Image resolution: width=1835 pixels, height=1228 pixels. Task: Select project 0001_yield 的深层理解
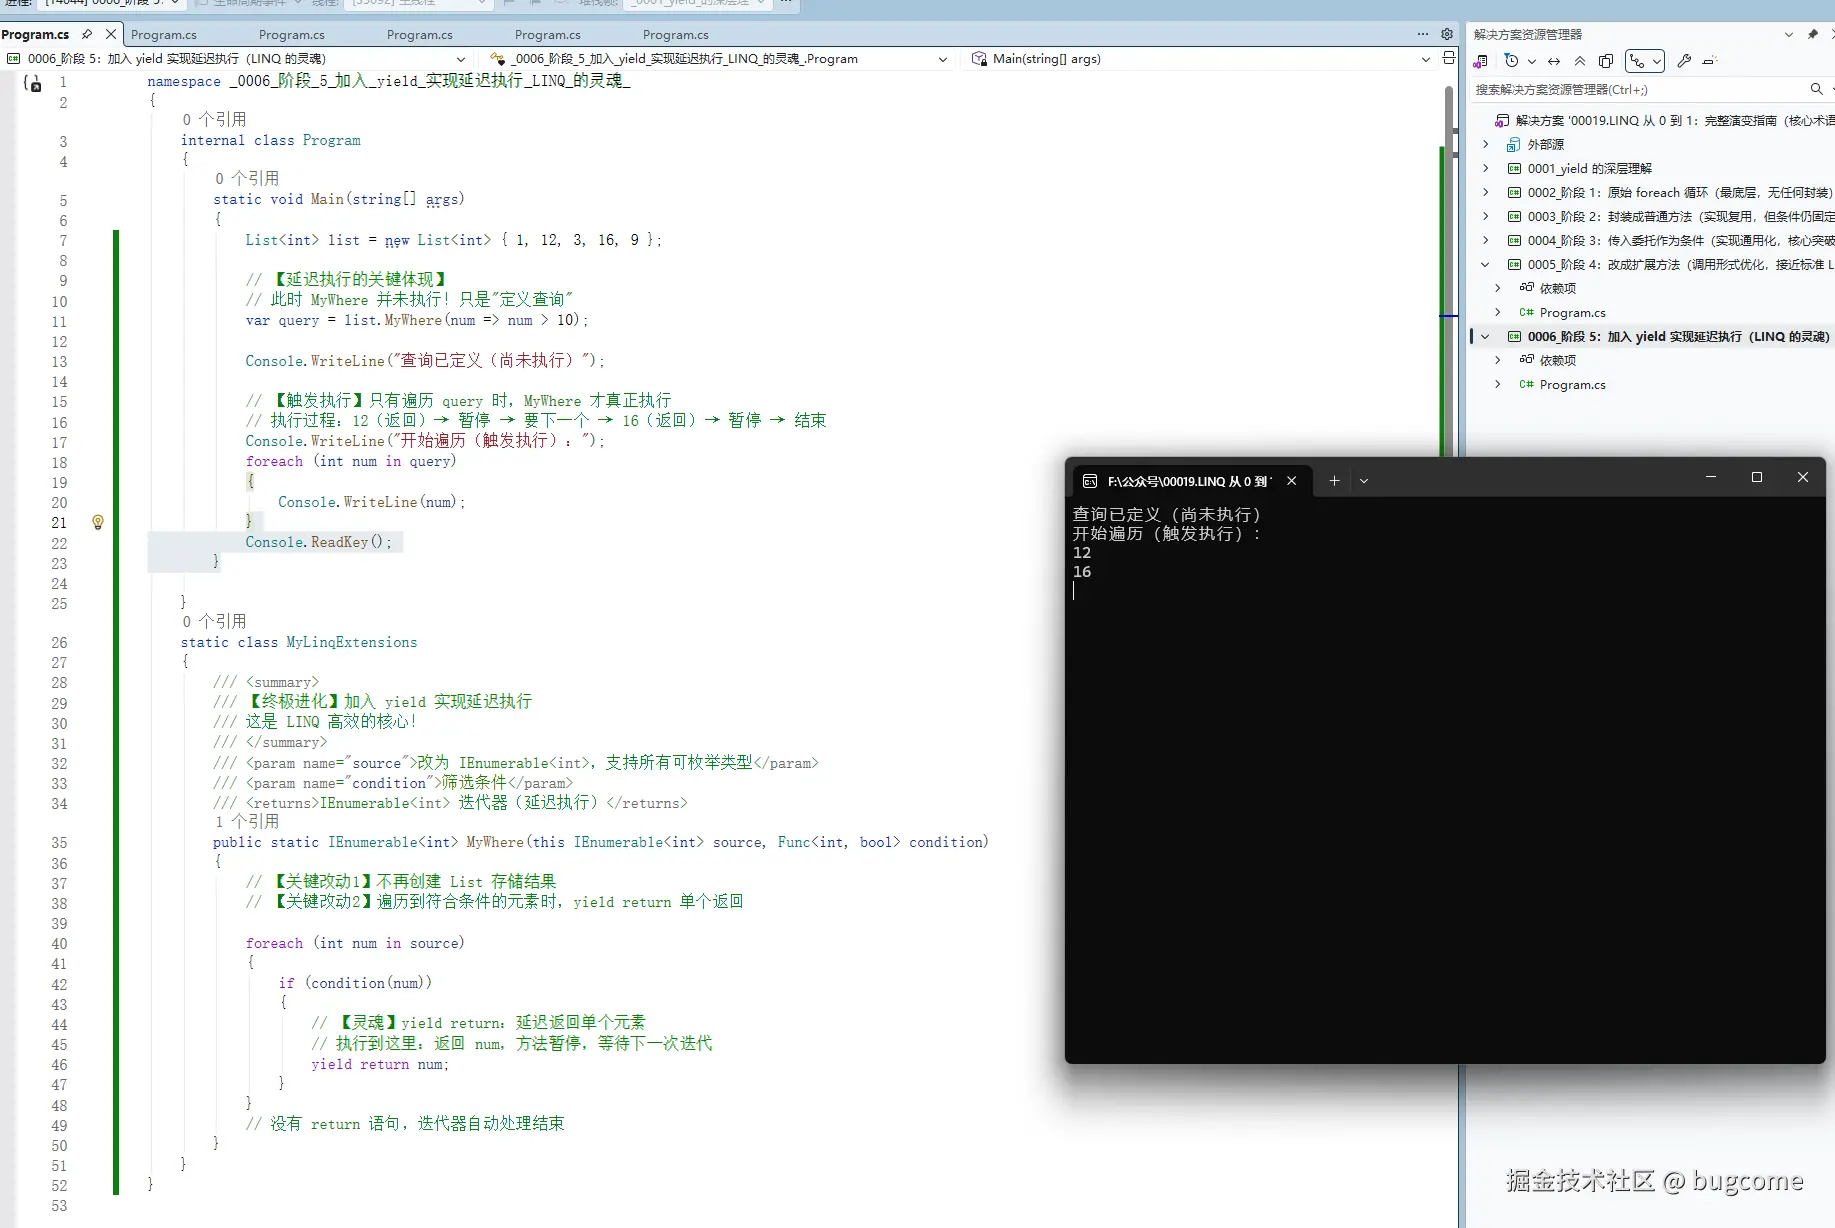pyautogui.click(x=1589, y=168)
